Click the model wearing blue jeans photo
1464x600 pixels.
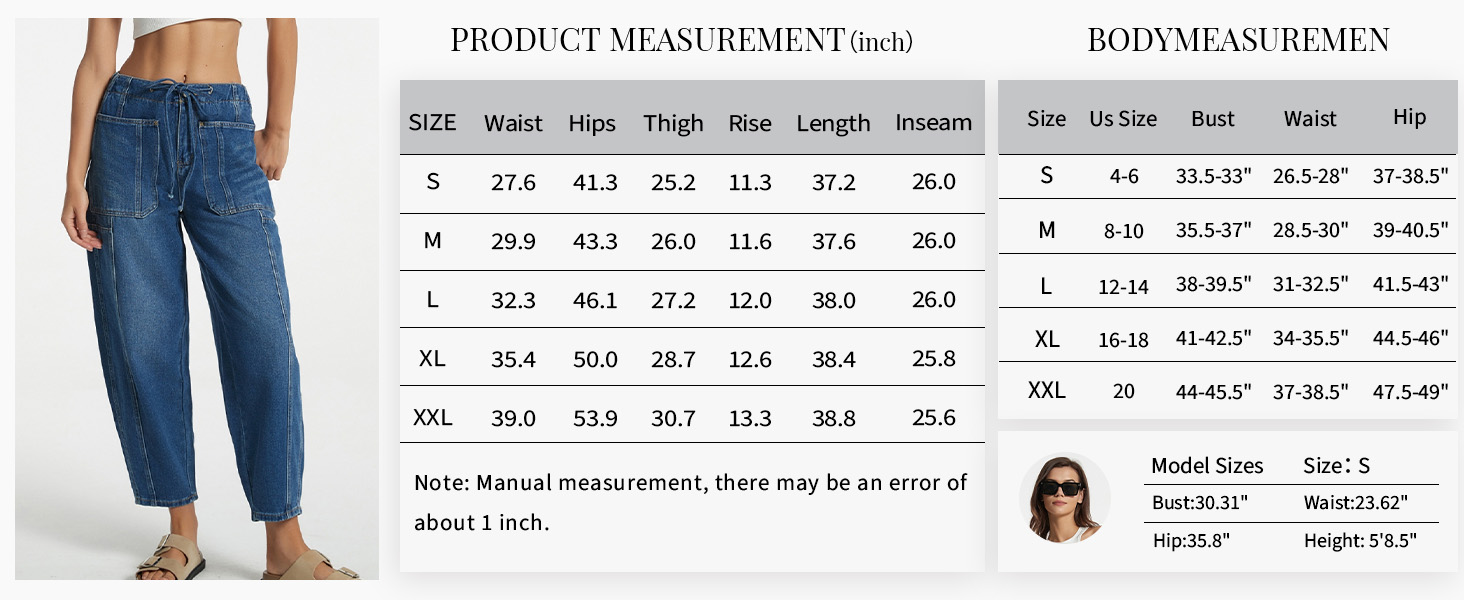point(197,298)
